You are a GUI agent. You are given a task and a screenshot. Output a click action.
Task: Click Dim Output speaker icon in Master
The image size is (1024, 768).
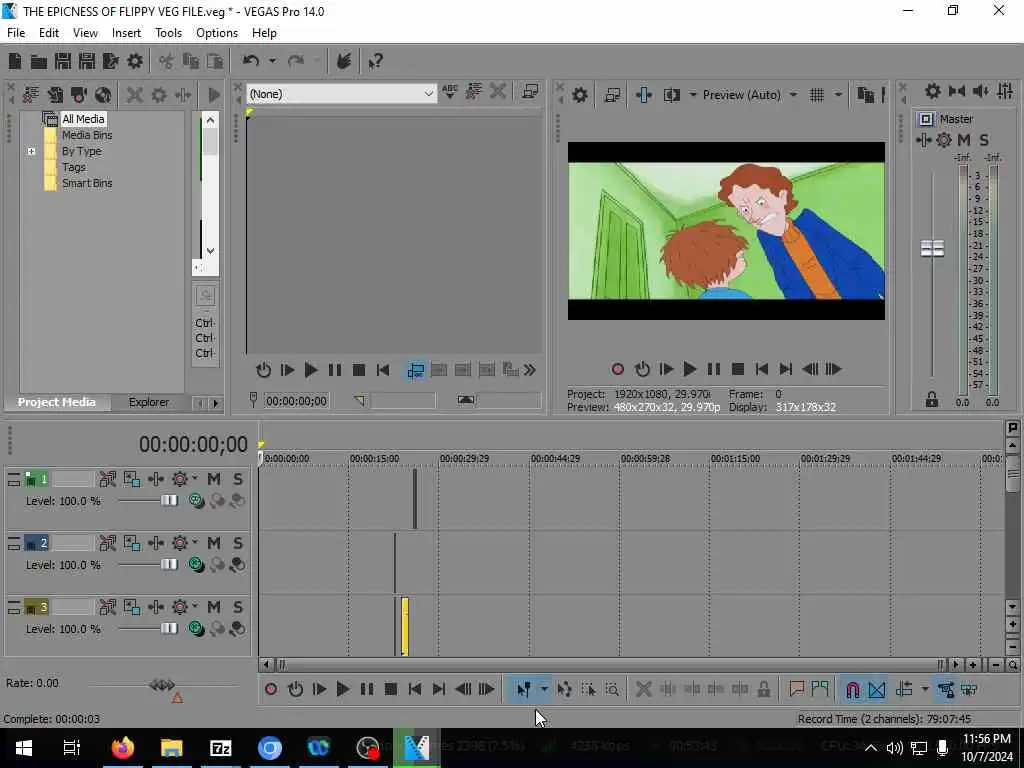click(981, 91)
